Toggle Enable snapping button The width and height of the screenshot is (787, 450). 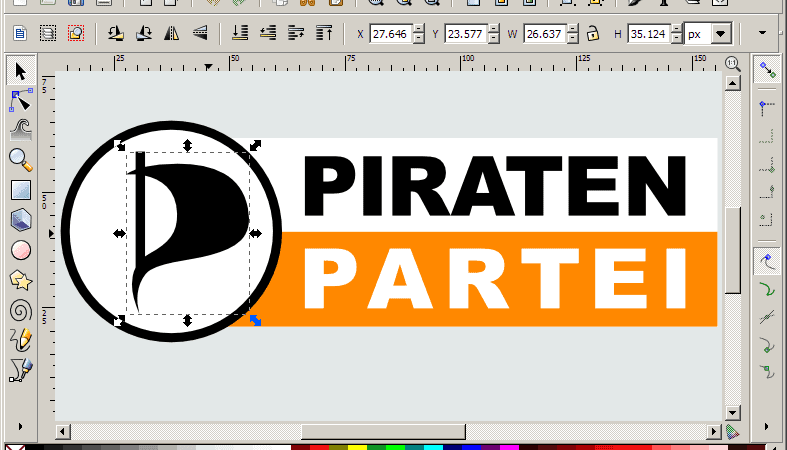coord(767,70)
